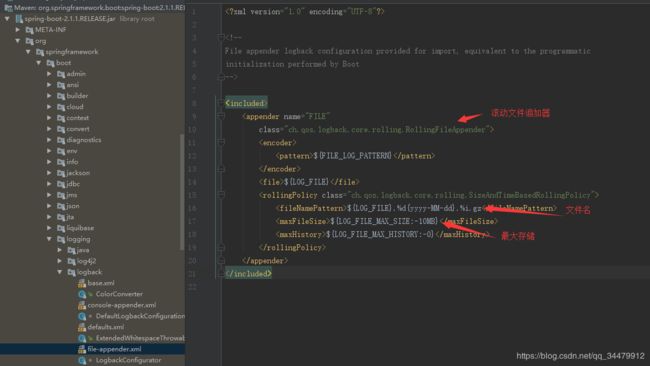This screenshot has height=366, width=650.
Task: Click the META-INF folder icon
Action: [x=29, y=30]
